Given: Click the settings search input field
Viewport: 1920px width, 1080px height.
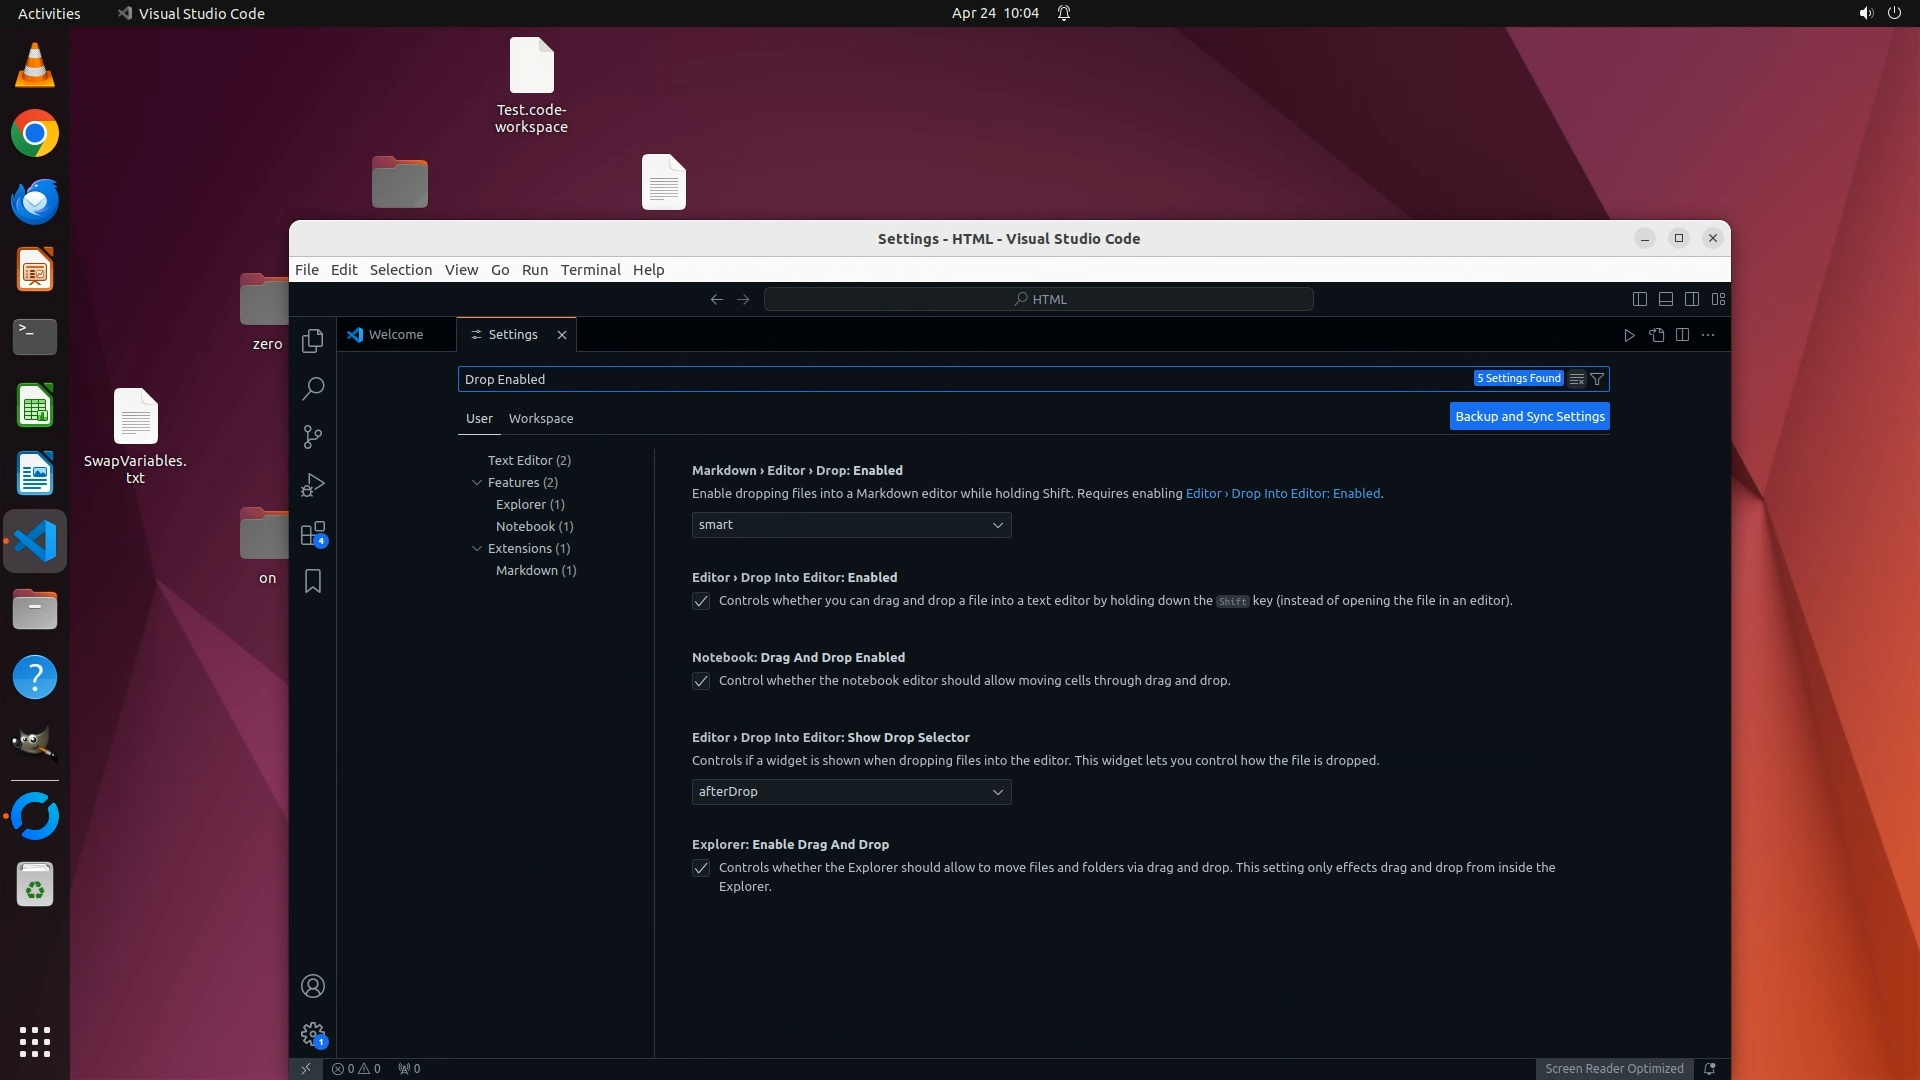Looking at the screenshot, I should pyautogui.click(x=960, y=379).
